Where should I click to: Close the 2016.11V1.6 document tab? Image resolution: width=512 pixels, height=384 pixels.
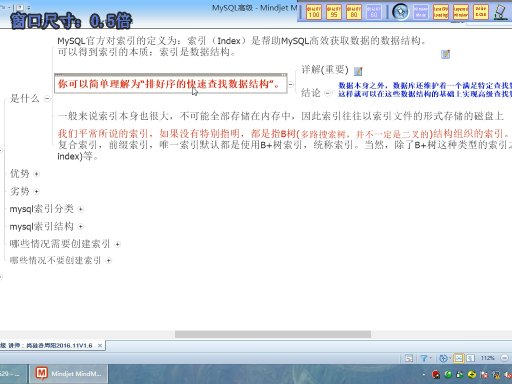(100, 346)
